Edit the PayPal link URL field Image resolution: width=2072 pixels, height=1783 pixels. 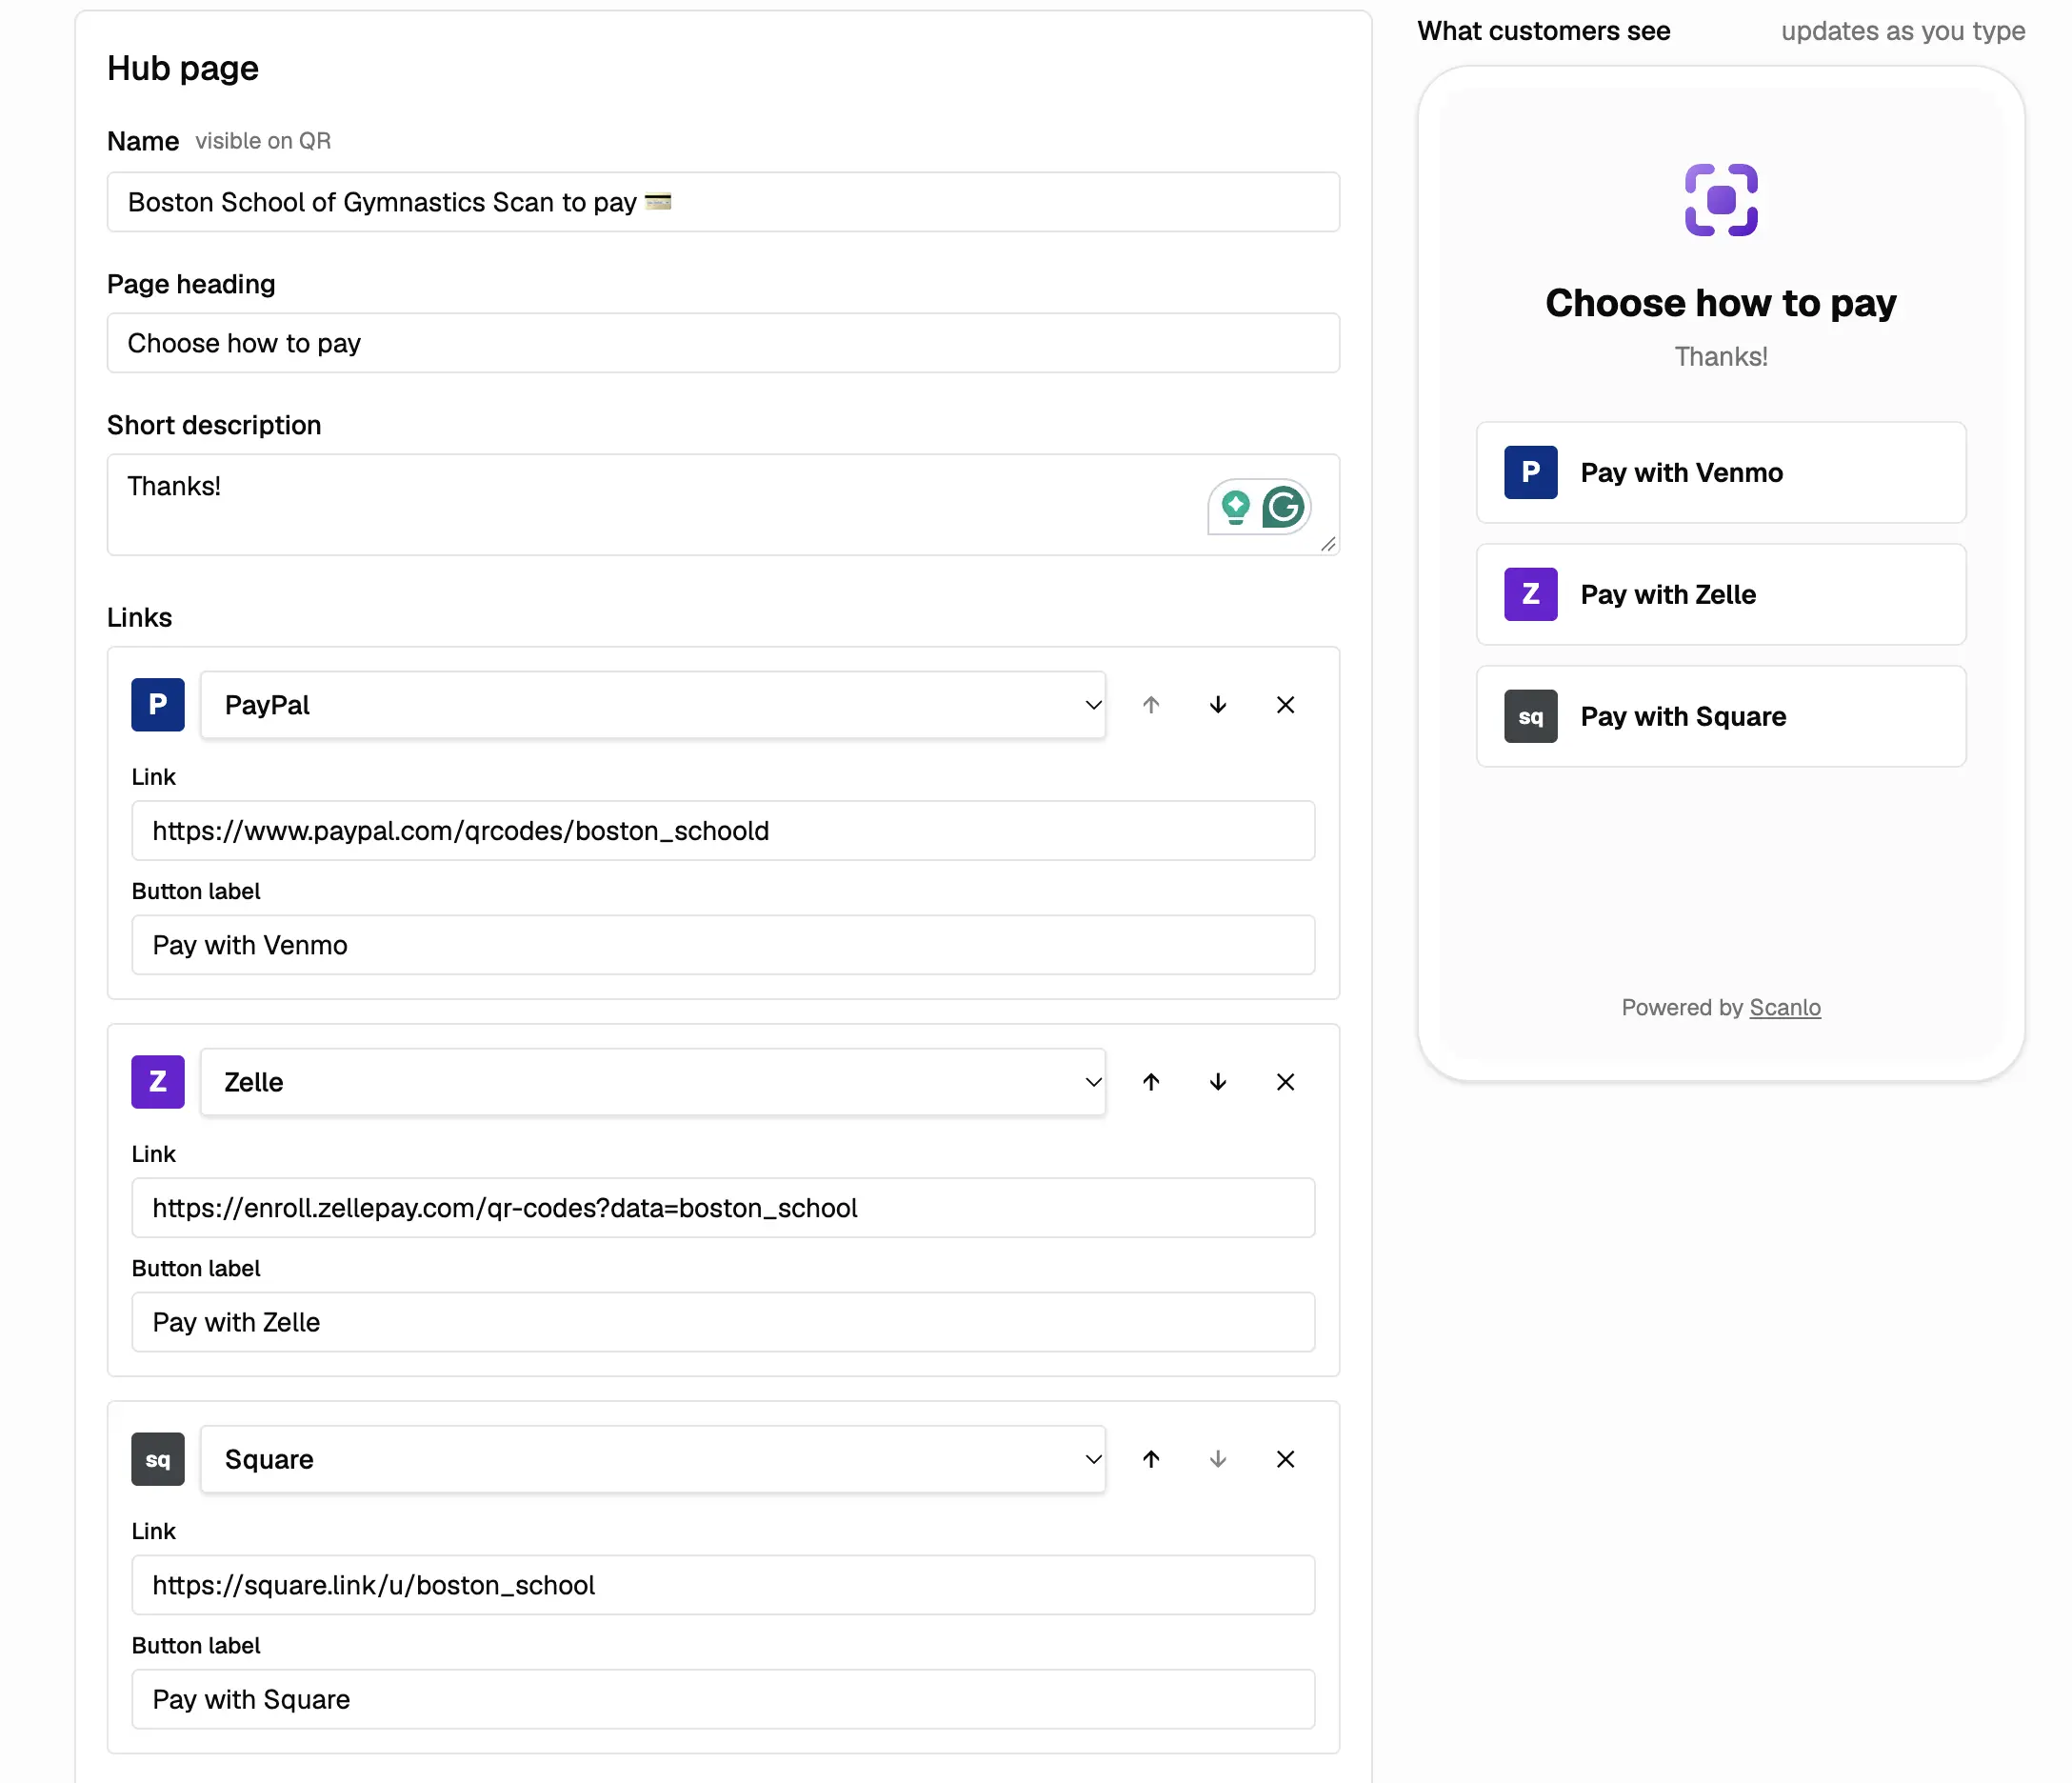(723, 830)
